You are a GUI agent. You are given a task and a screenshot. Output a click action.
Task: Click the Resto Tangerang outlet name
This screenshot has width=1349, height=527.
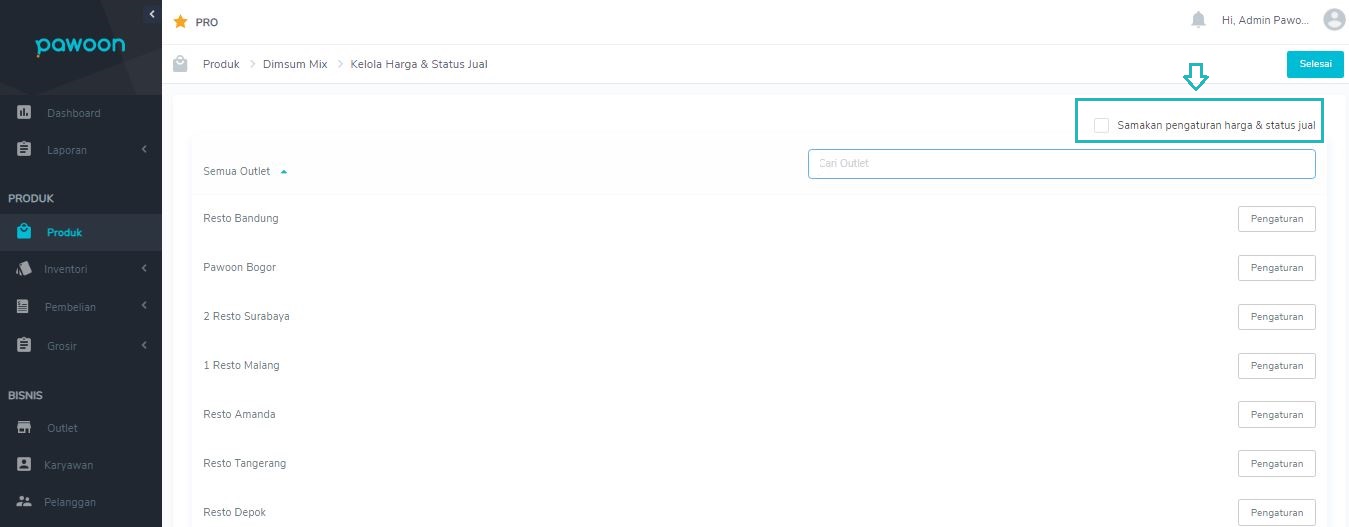click(x=245, y=463)
